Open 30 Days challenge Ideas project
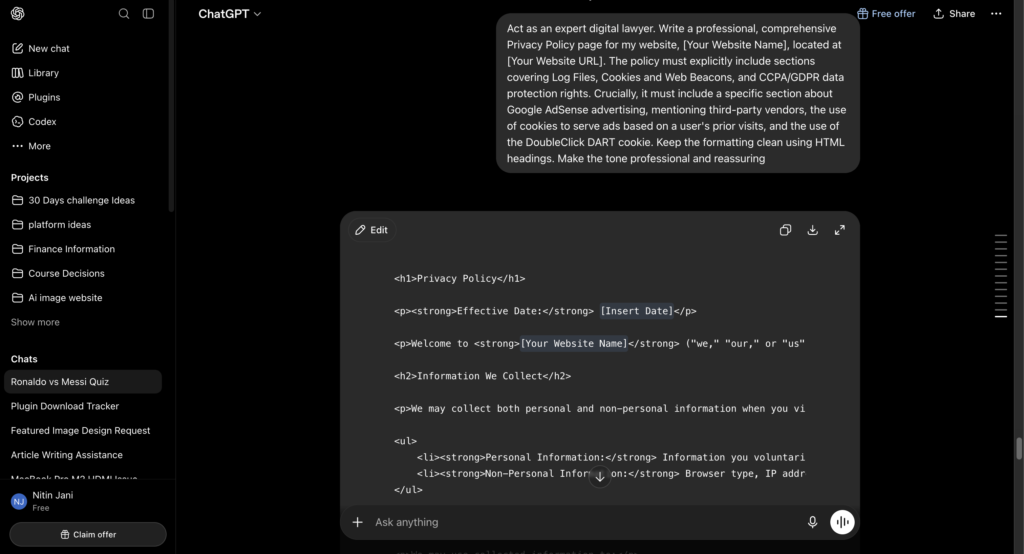 83,201
